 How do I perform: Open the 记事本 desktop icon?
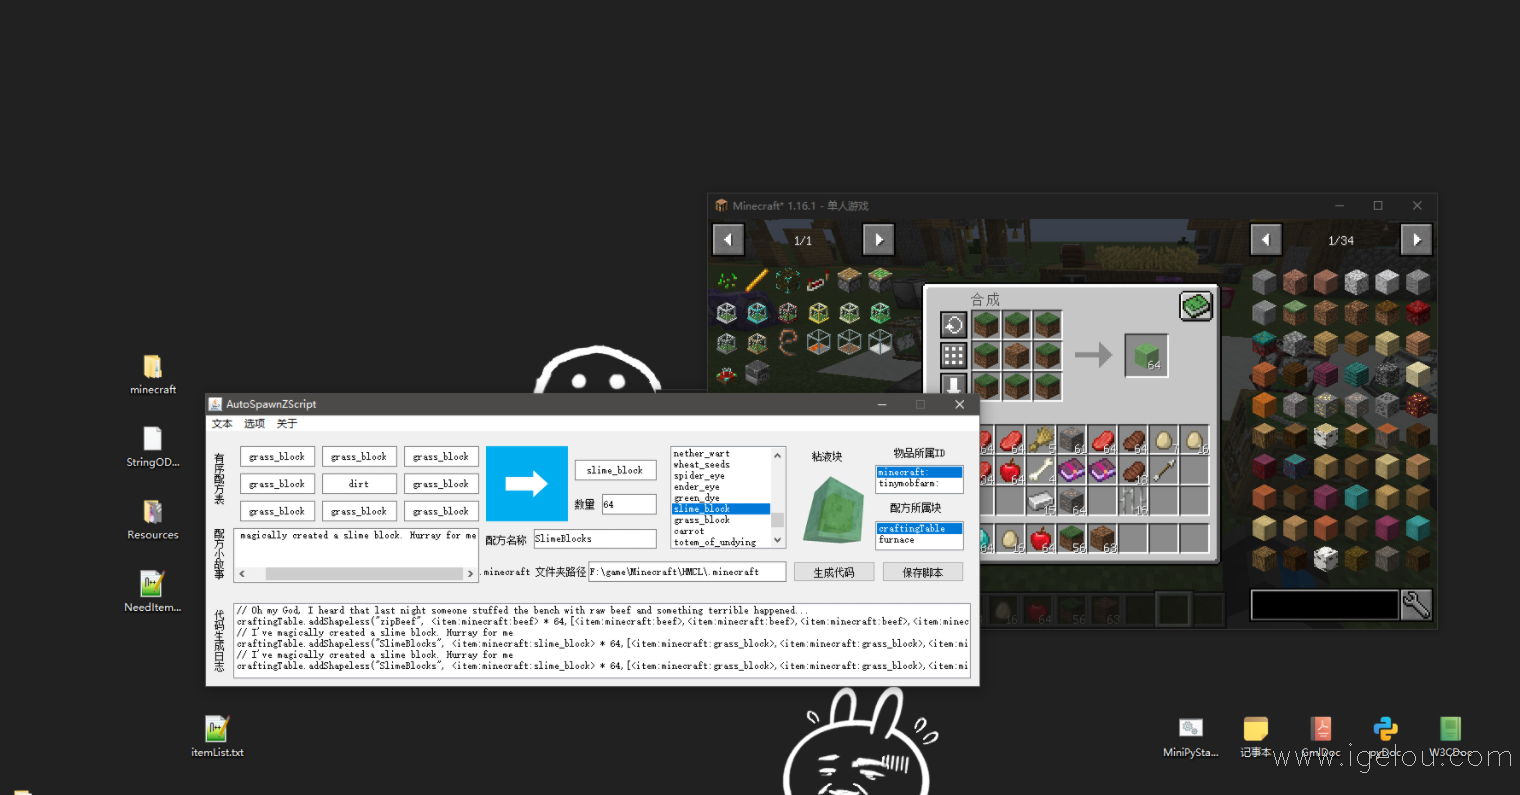pyautogui.click(x=1256, y=736)
